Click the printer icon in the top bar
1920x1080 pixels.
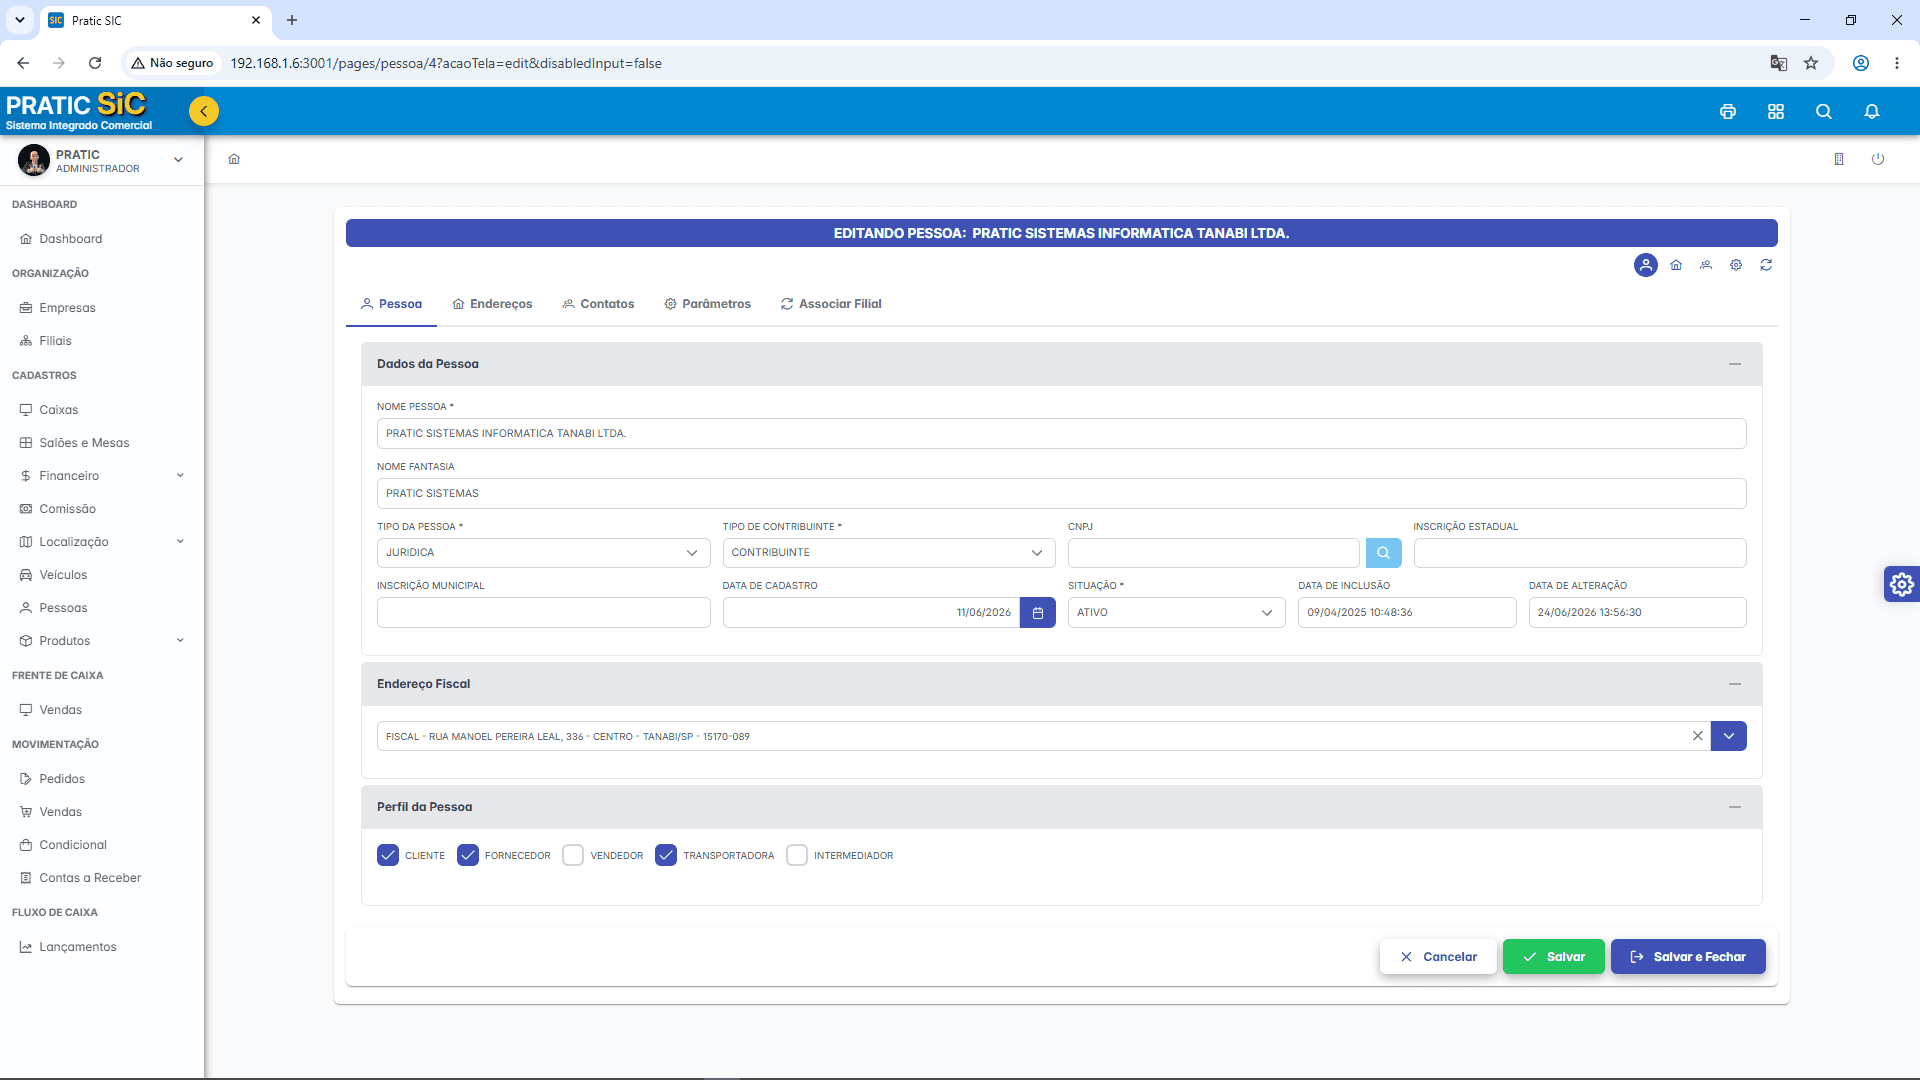coord(1728,112)
